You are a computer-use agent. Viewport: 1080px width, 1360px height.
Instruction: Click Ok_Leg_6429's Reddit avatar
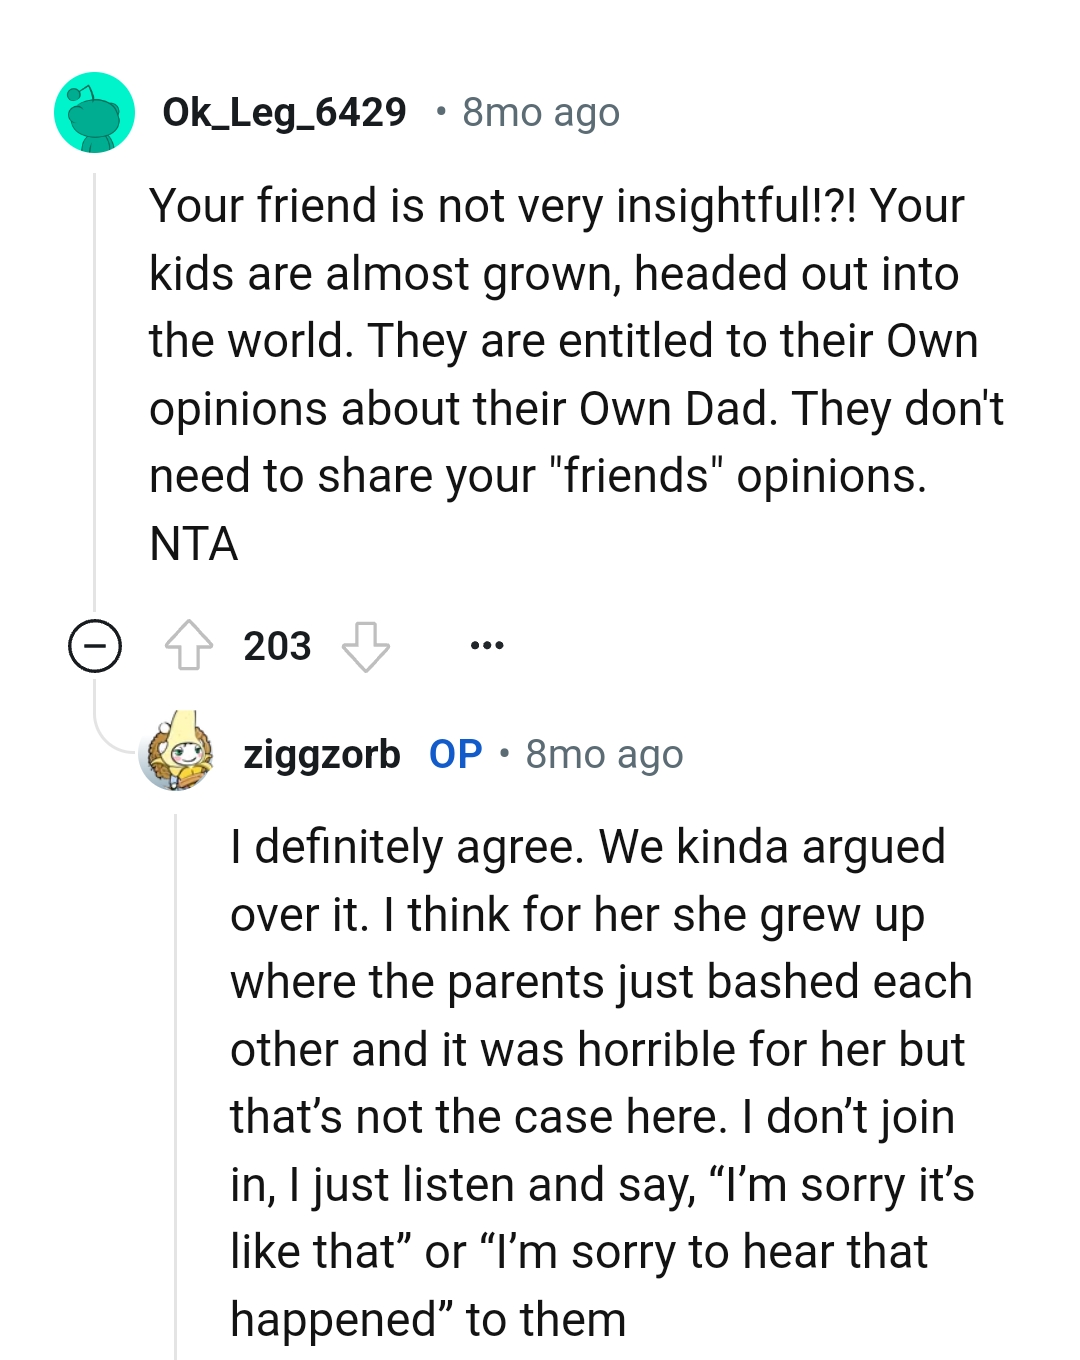(94, 112)
